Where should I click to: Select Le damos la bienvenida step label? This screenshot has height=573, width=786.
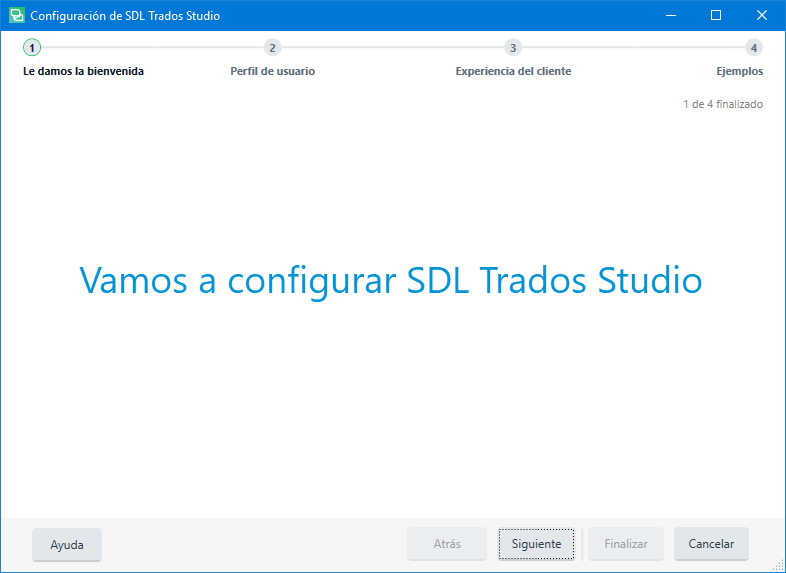coord(83,71)
